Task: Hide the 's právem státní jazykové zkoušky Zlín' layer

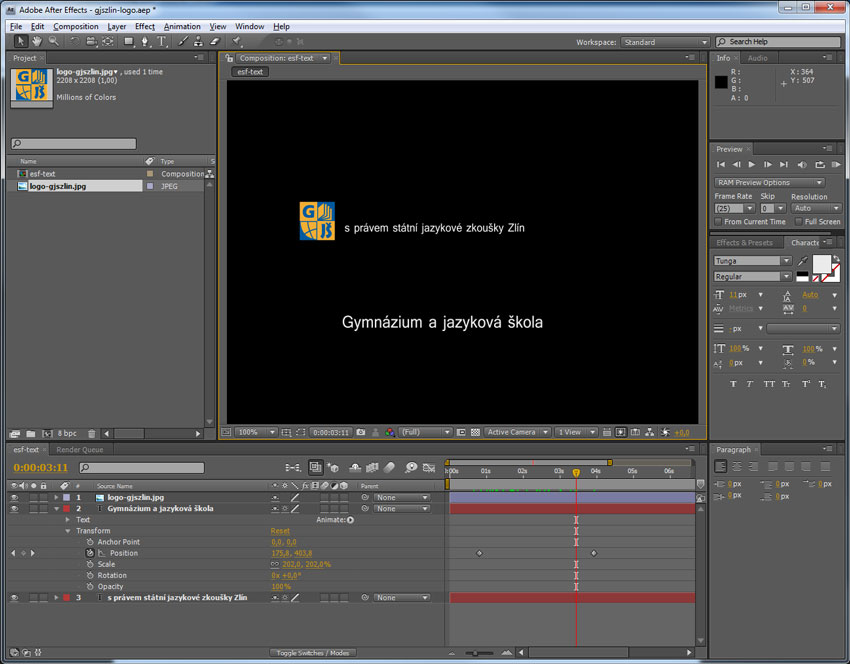Action: [15, 598]
